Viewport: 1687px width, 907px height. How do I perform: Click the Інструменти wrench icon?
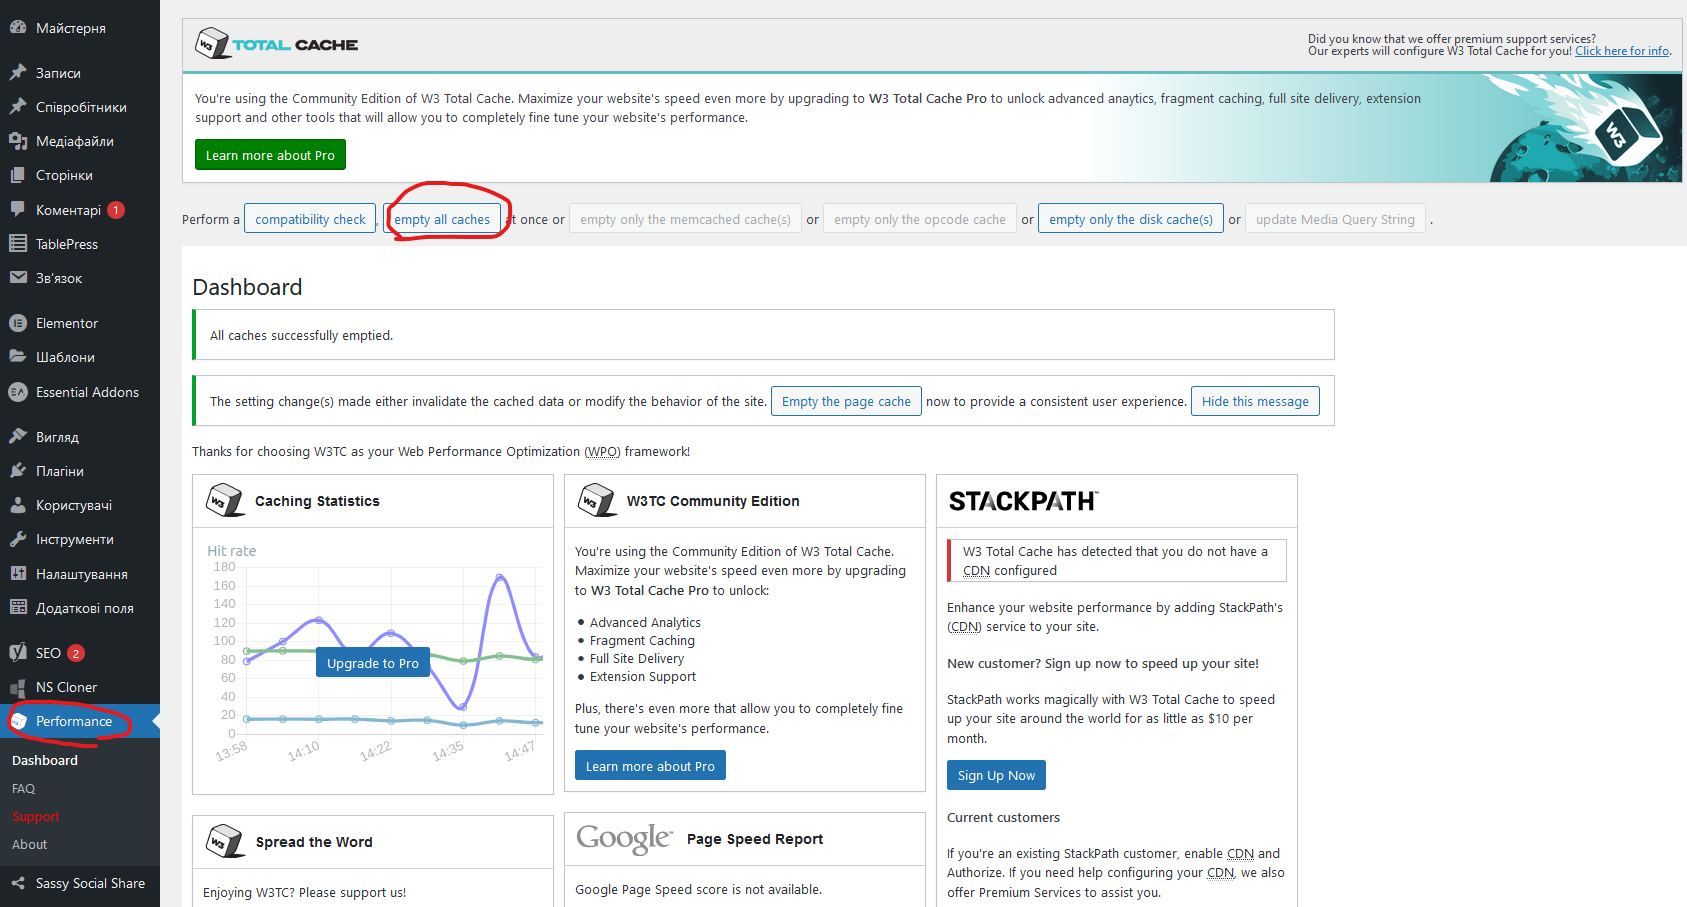coord(18,539)
